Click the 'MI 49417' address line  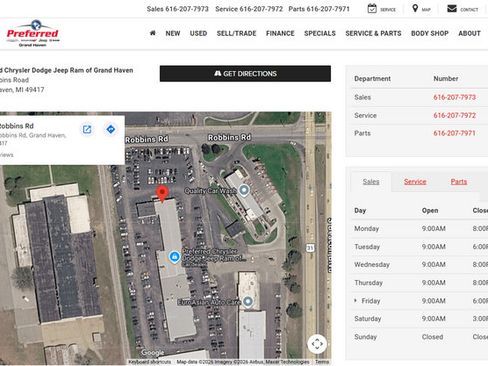[22, 90]
